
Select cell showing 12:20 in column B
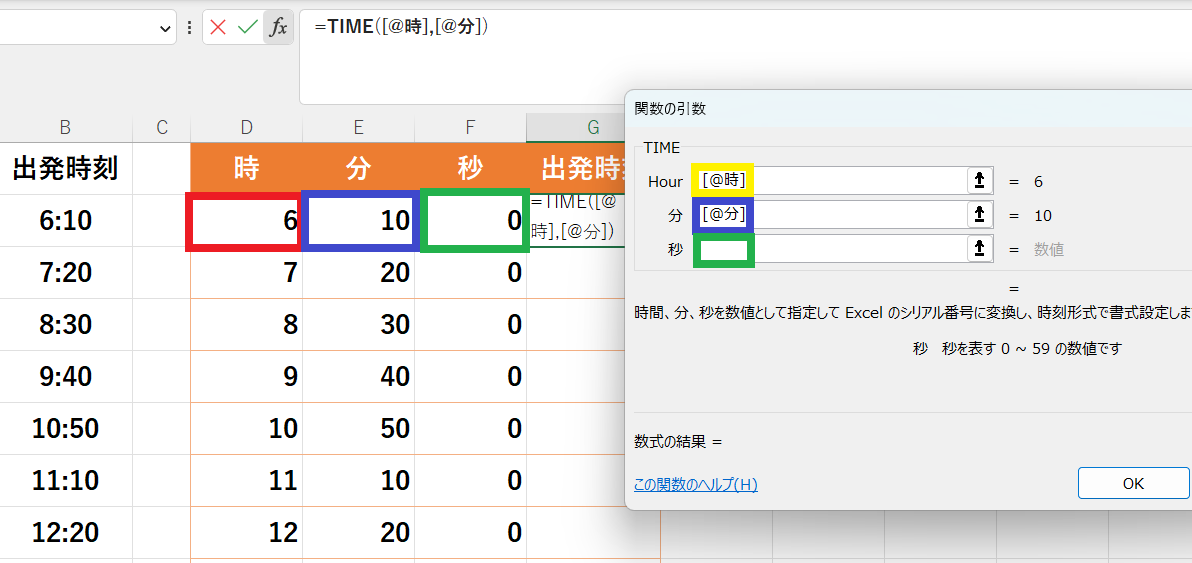pos(65,533)
